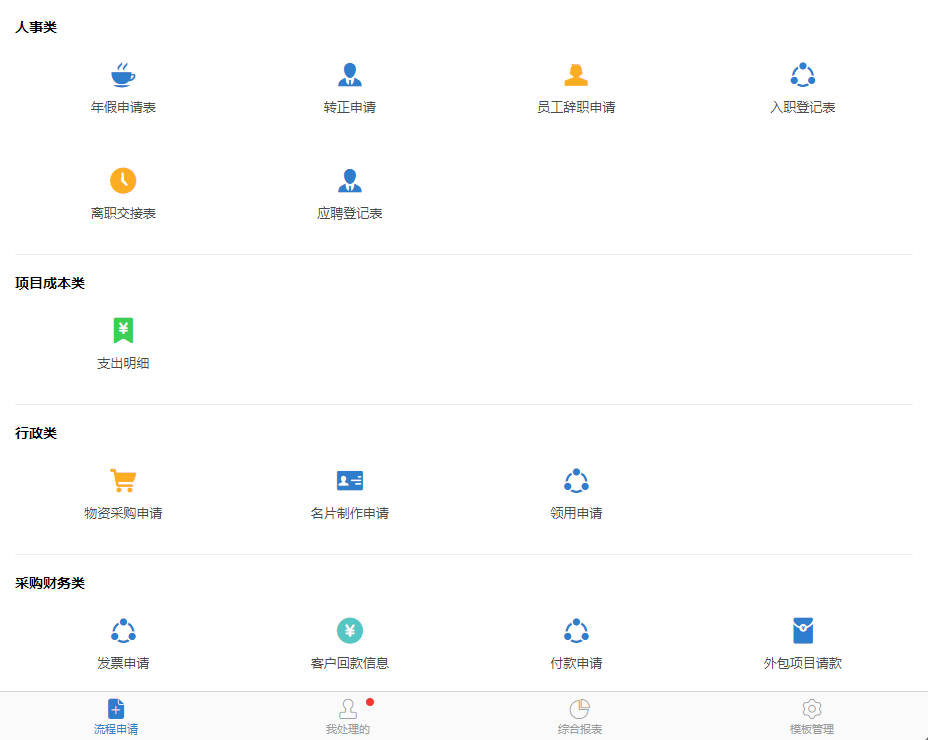The image size is (928, 740).
Task: Click the 外包项目请款 text label
Action: 802,663
